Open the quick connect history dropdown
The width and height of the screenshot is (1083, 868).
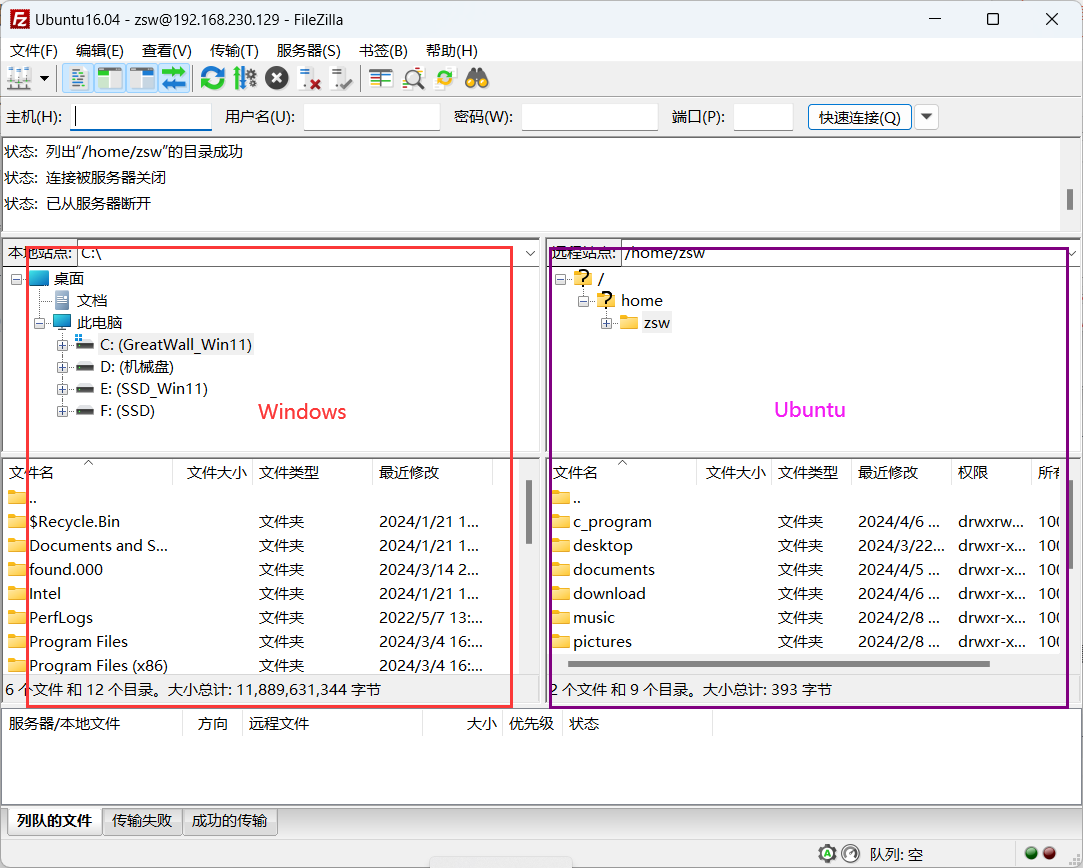(926, 117)
